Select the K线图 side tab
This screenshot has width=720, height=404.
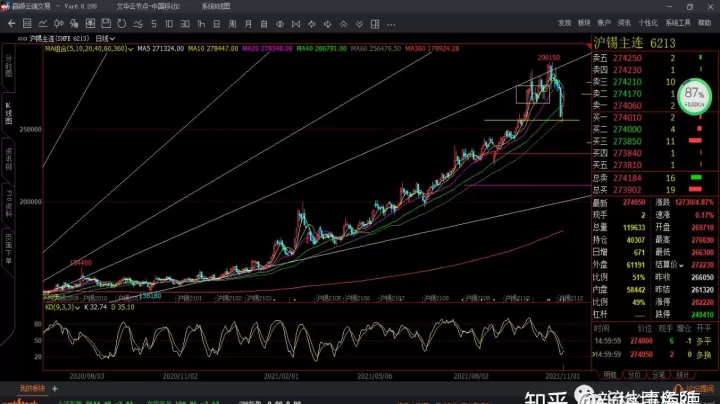click(x=9, y=113)
